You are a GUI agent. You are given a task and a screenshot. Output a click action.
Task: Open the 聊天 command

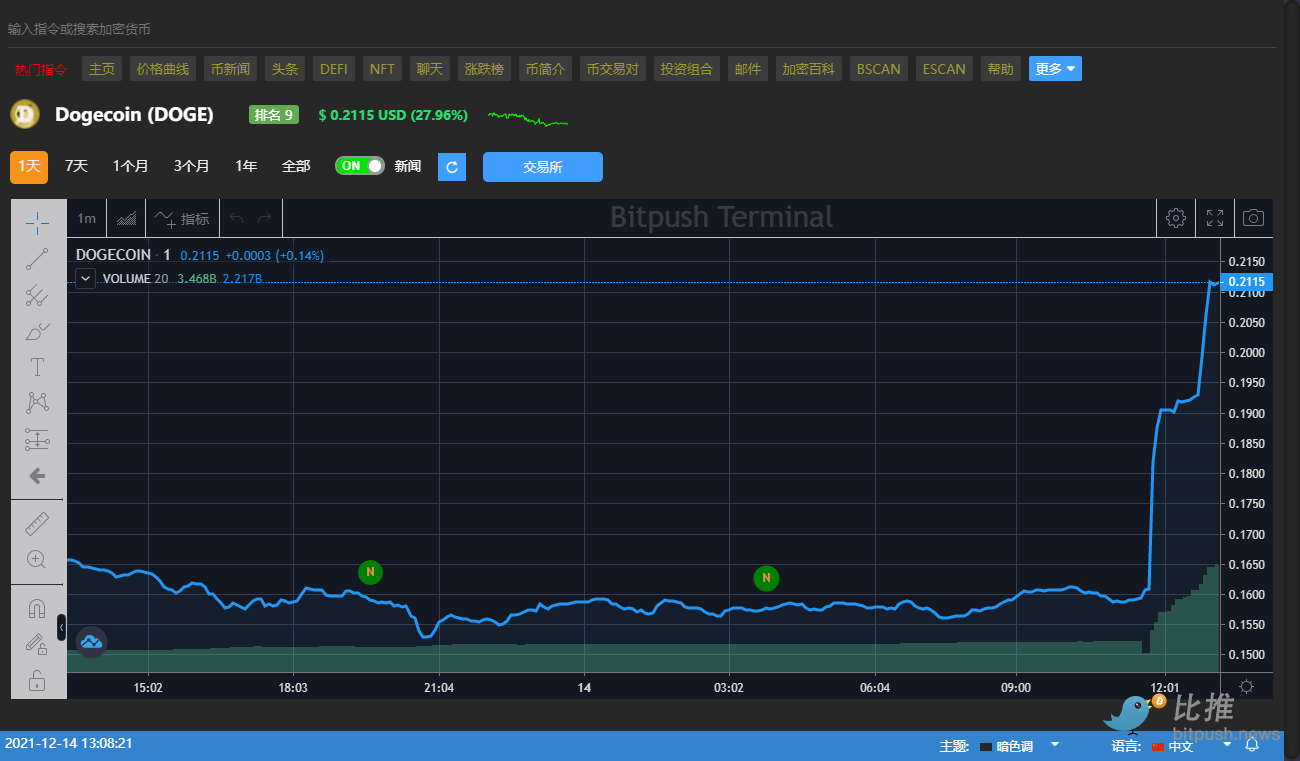(x=430, y=69)
